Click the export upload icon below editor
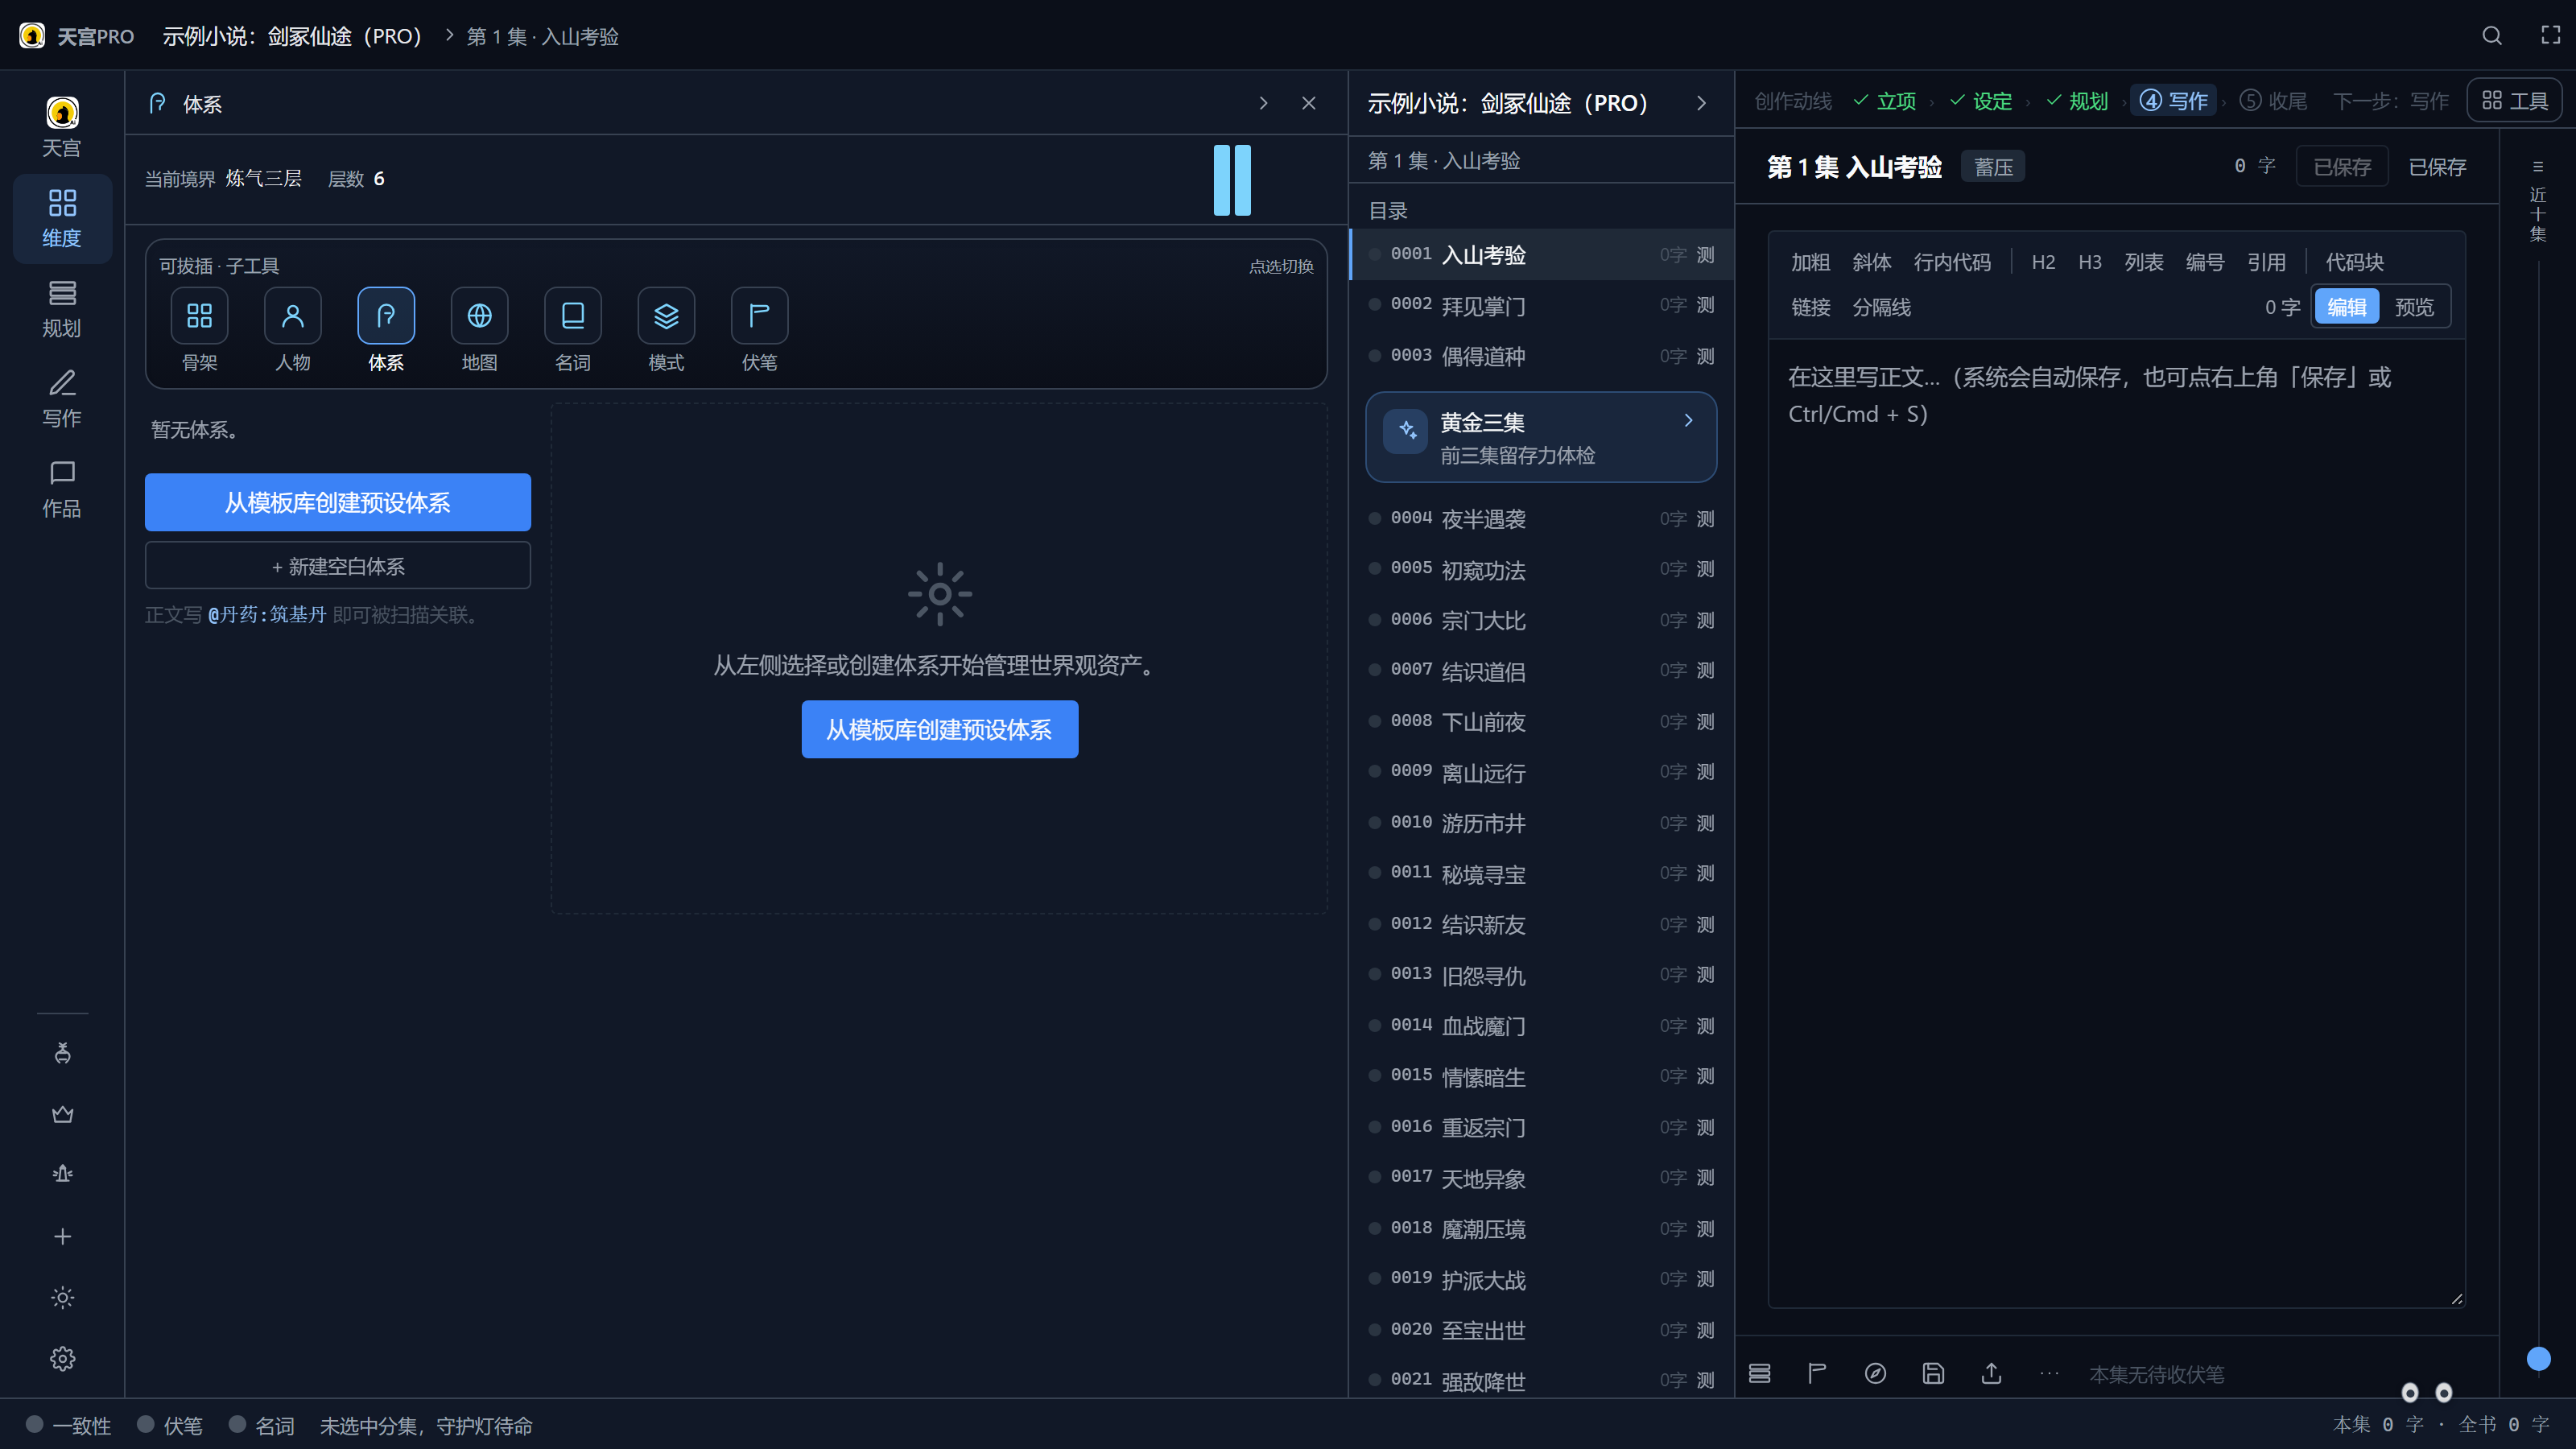2576x1449 pixels. (1991, 1374)
